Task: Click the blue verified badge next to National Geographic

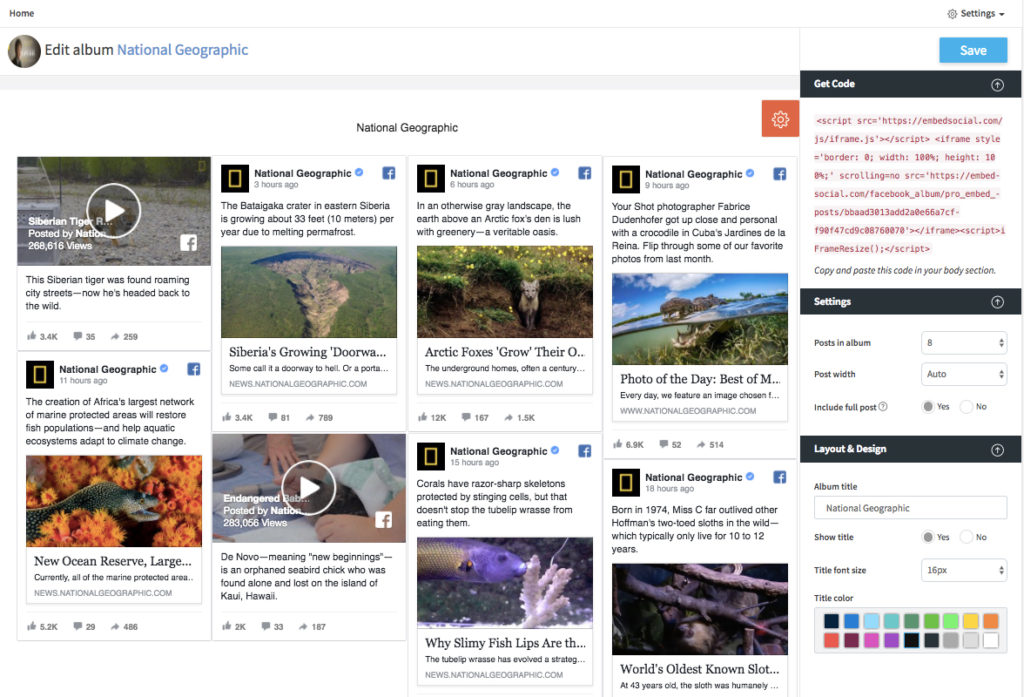Action: [359, 173]
